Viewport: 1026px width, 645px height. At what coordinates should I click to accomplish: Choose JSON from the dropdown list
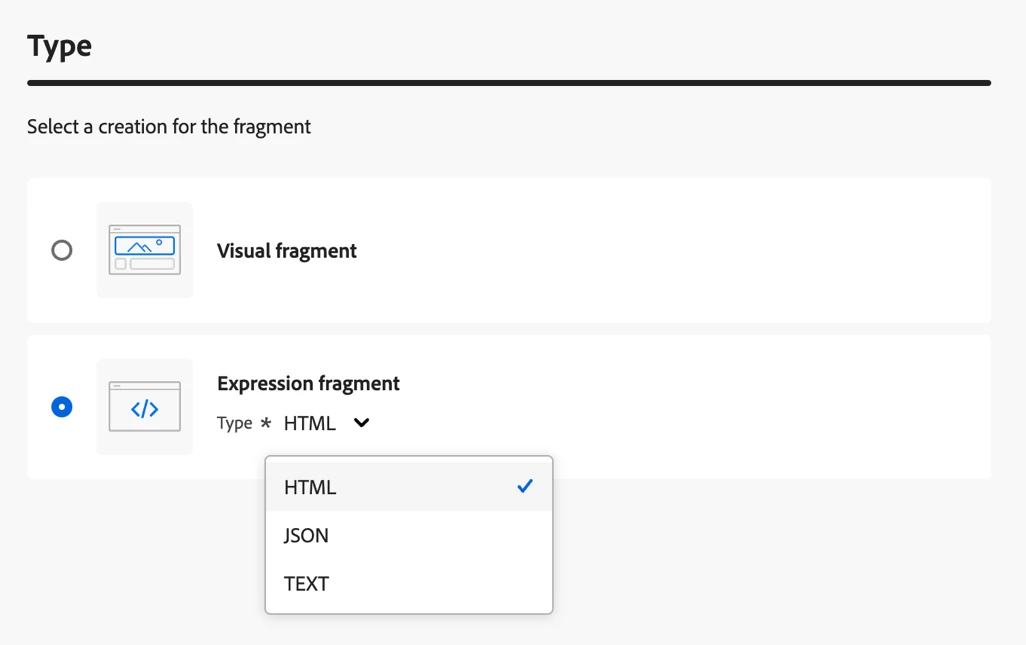[x=306, y=535]
